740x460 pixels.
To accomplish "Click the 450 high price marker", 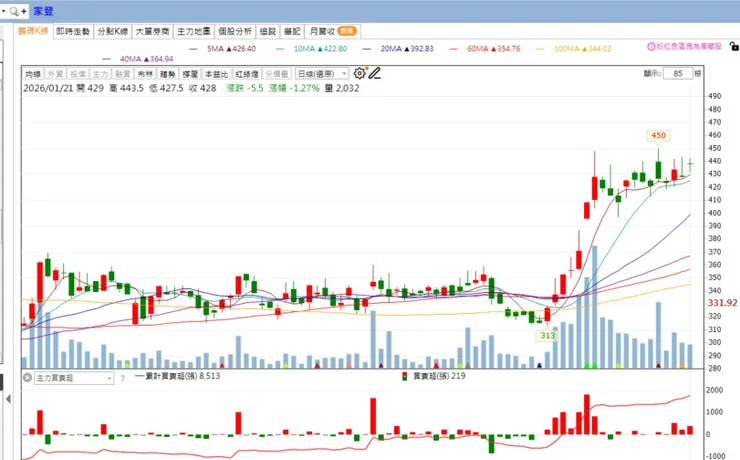I will [658, 135].
